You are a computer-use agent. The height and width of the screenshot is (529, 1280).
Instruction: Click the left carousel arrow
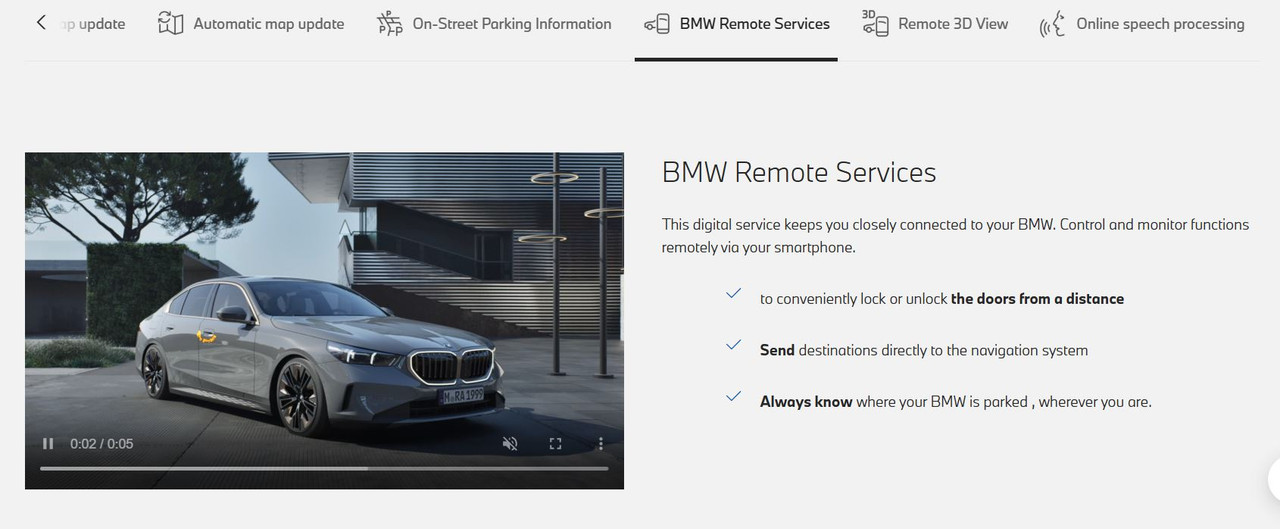(41, 22)
